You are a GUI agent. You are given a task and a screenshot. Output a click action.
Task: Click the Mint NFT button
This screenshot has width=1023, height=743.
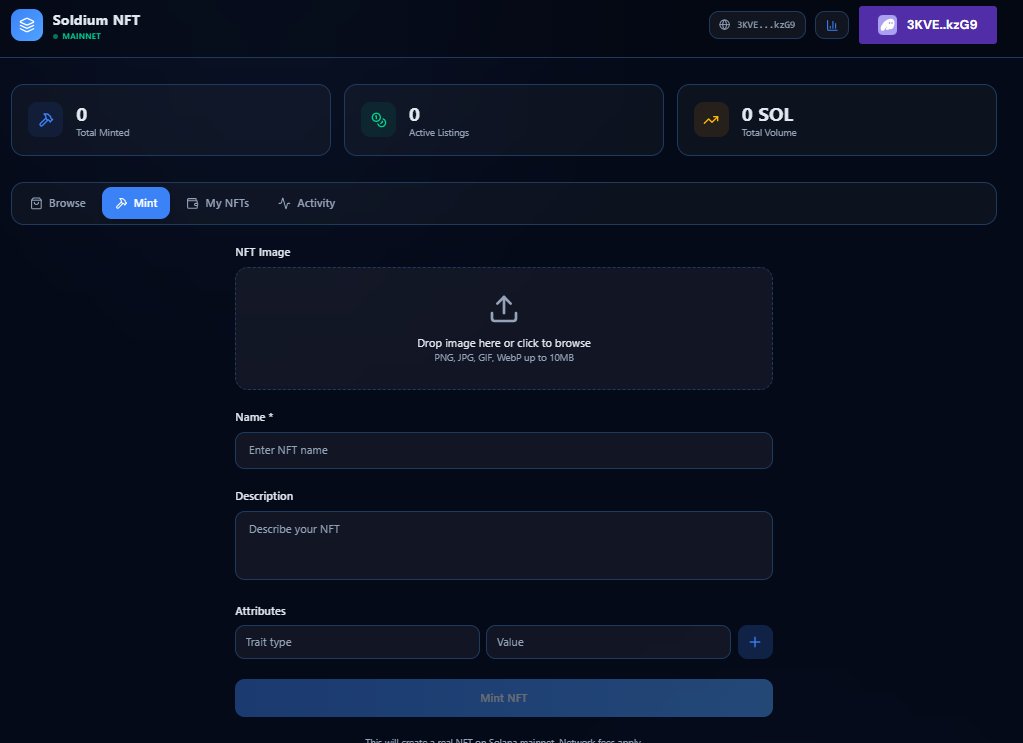[504, 698]
